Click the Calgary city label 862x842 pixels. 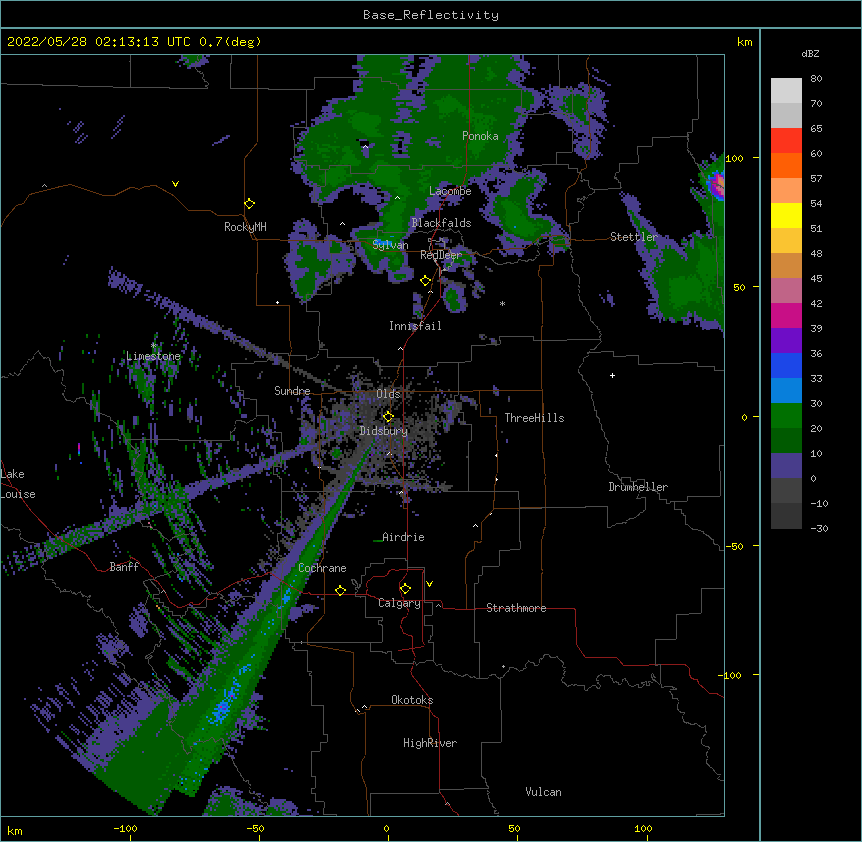pyautogui.click(x=399, y=603)
